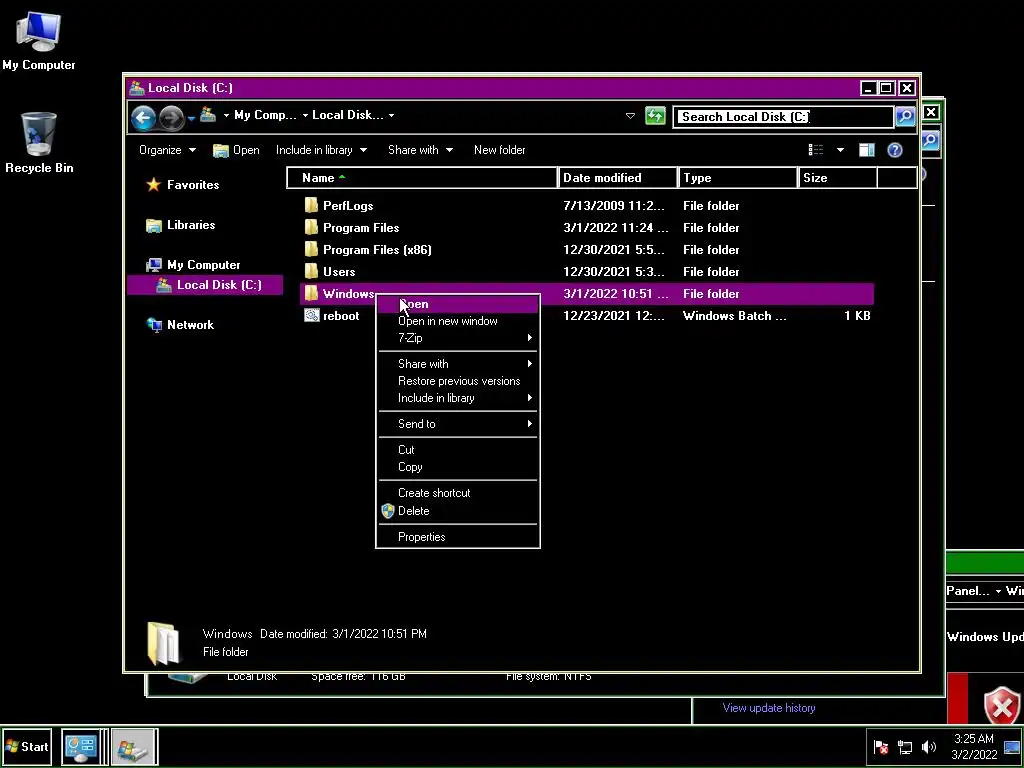Image resolution: width=1024 pixels, height=768 pixels.
Task: Open the Recycle Bin desktop icon
Action: [39, 142]
